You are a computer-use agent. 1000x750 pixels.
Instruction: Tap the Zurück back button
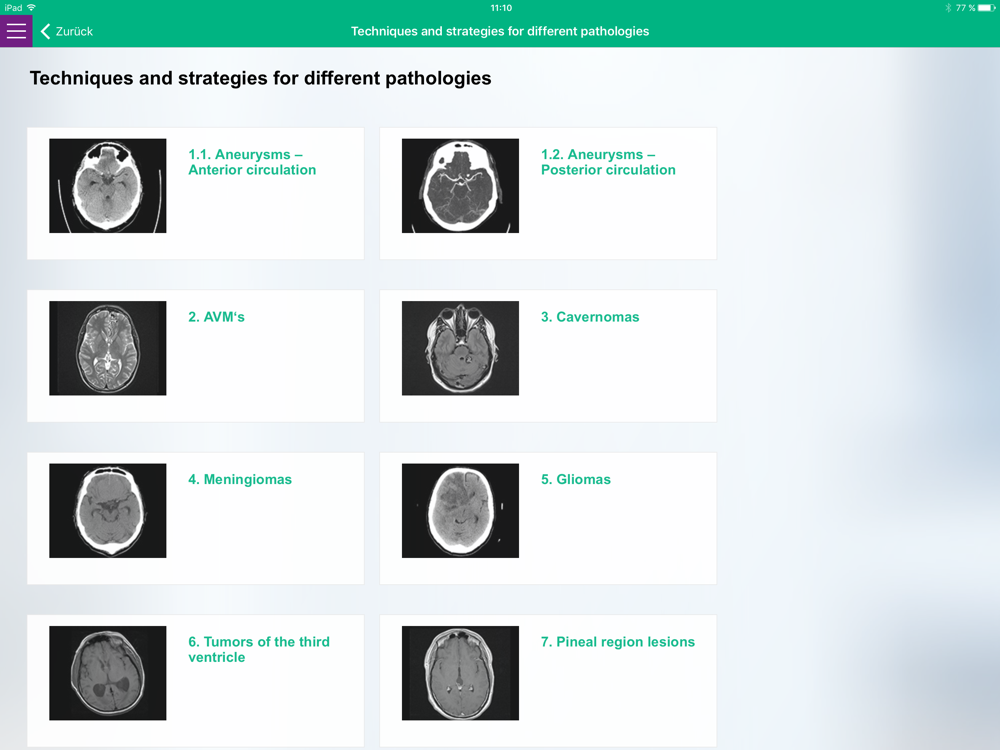point(67,31)
